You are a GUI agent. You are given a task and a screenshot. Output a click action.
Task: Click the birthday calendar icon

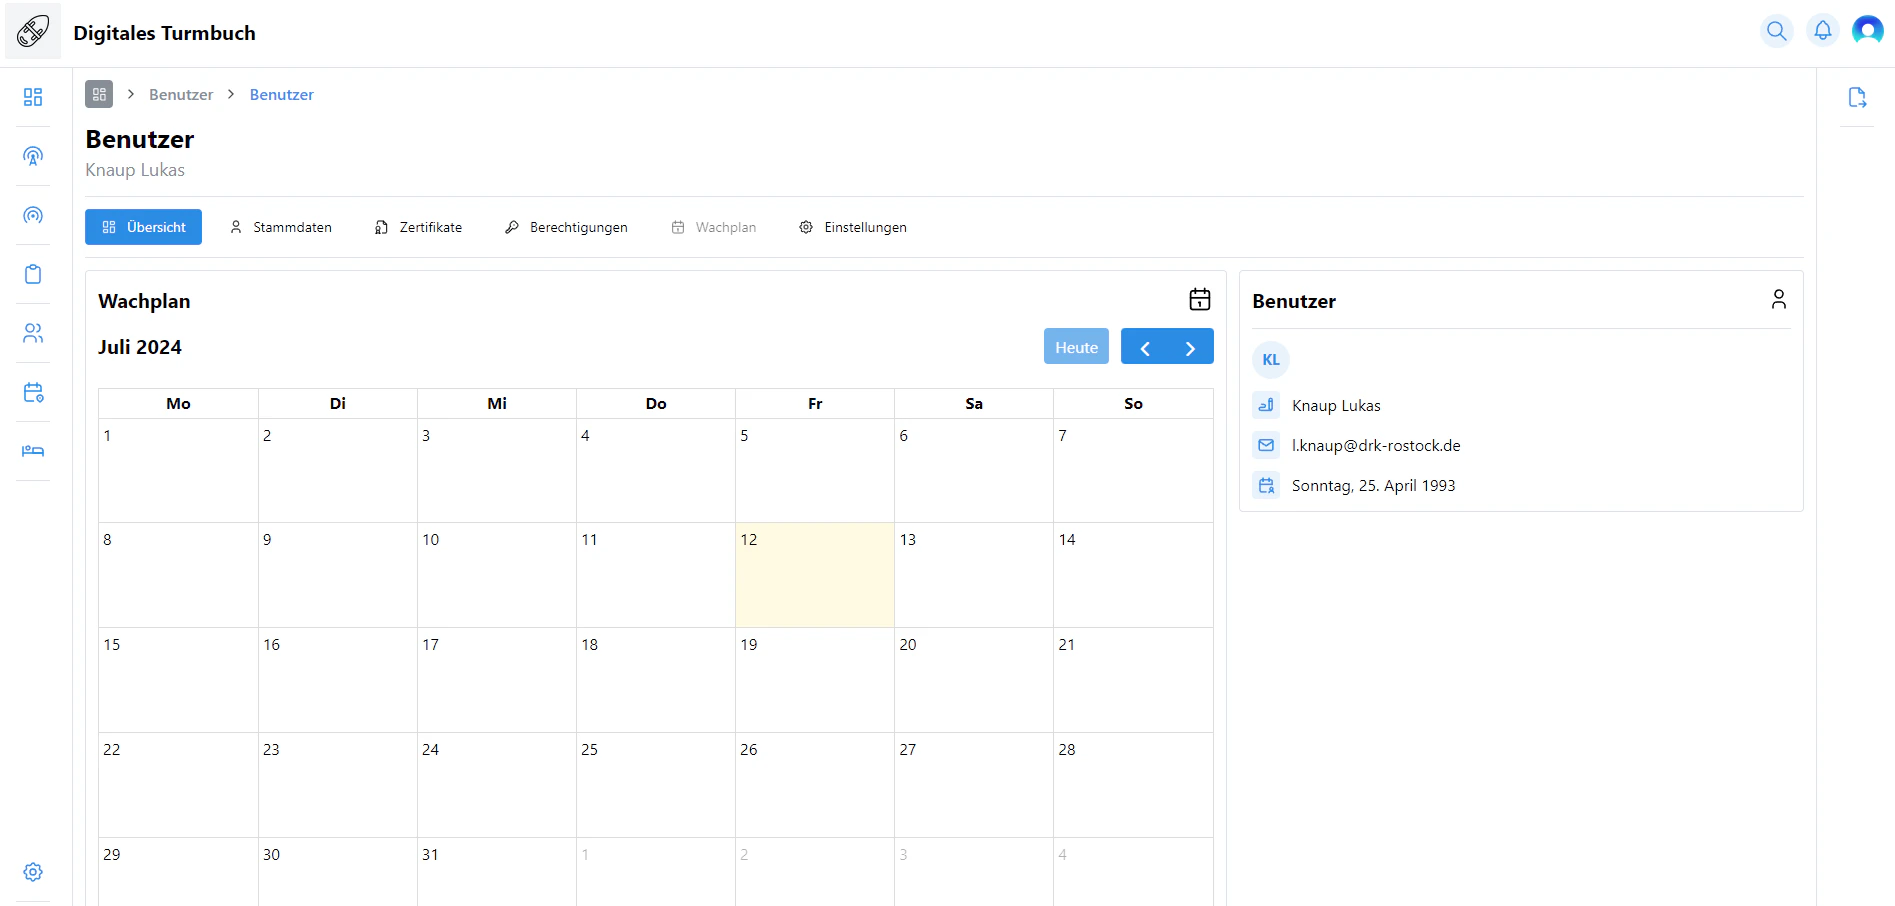click(1266, 485)
